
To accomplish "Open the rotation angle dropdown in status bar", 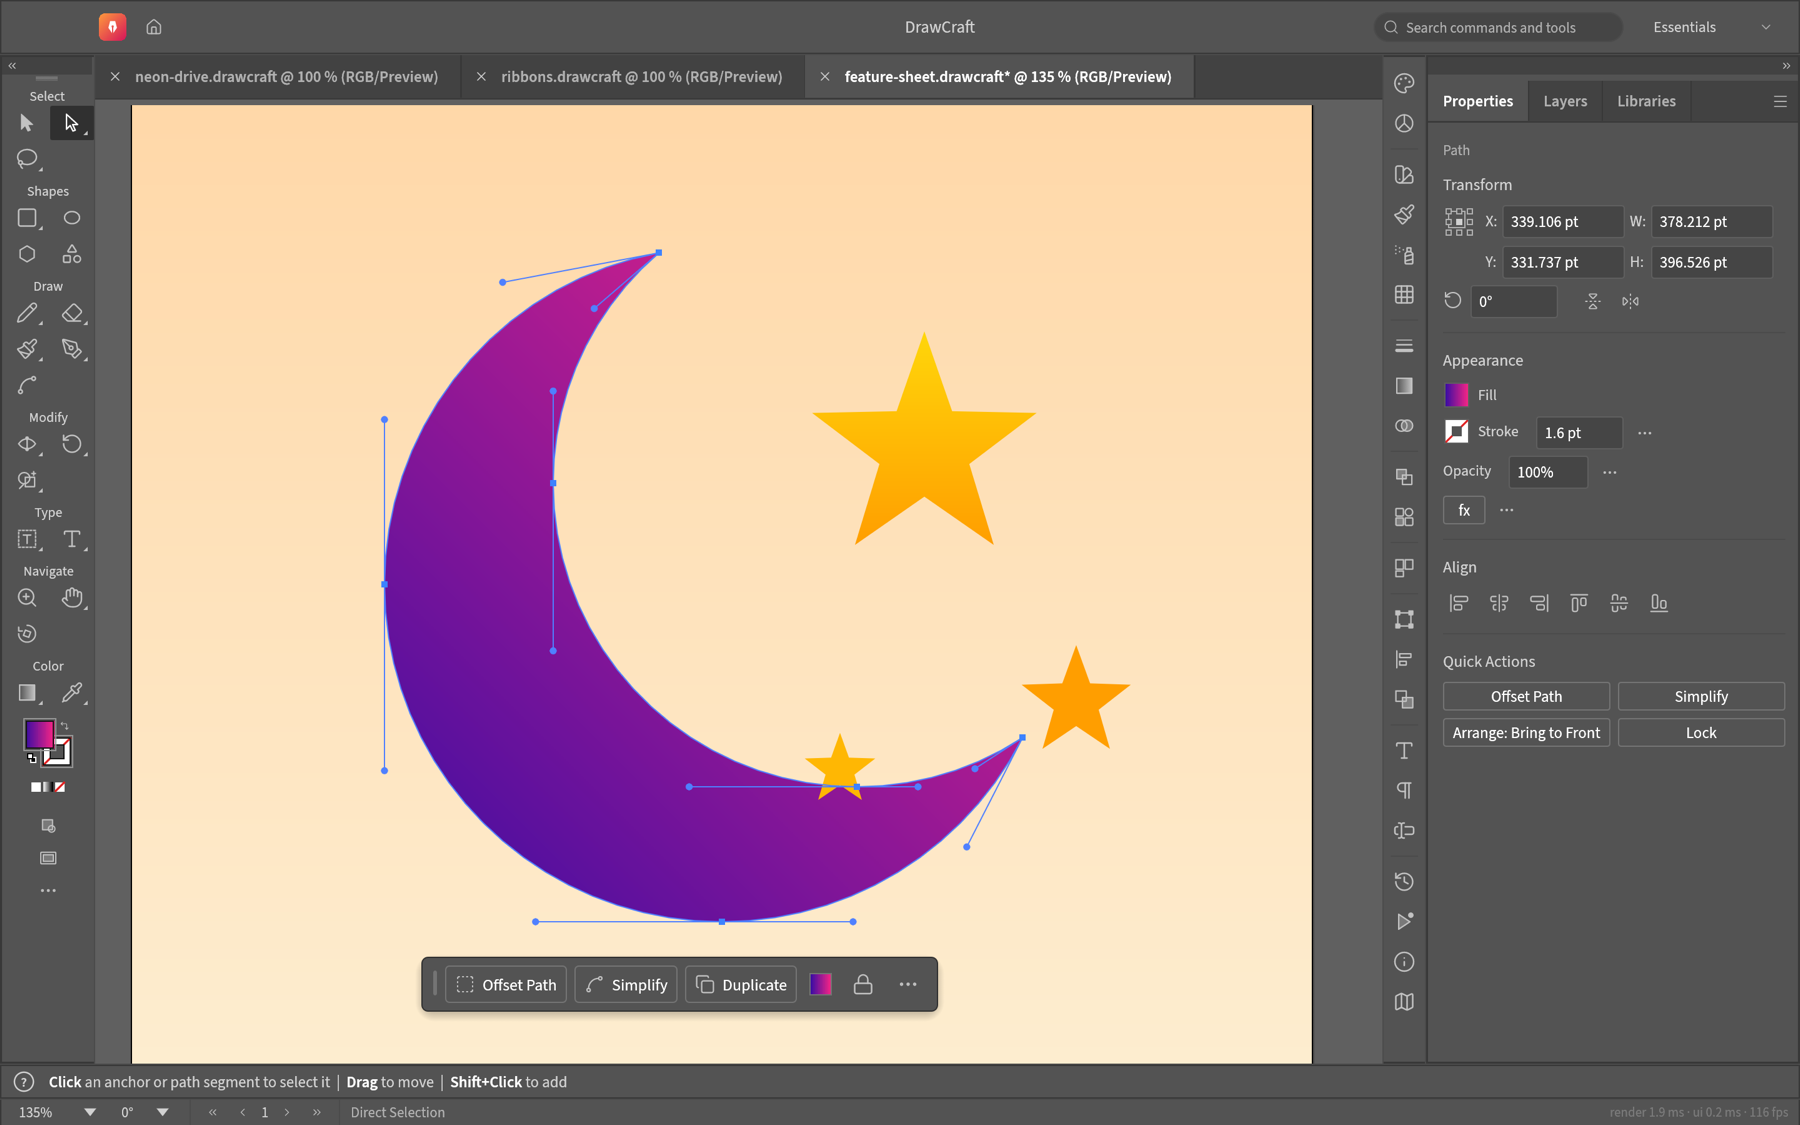I will [163, 1112].
